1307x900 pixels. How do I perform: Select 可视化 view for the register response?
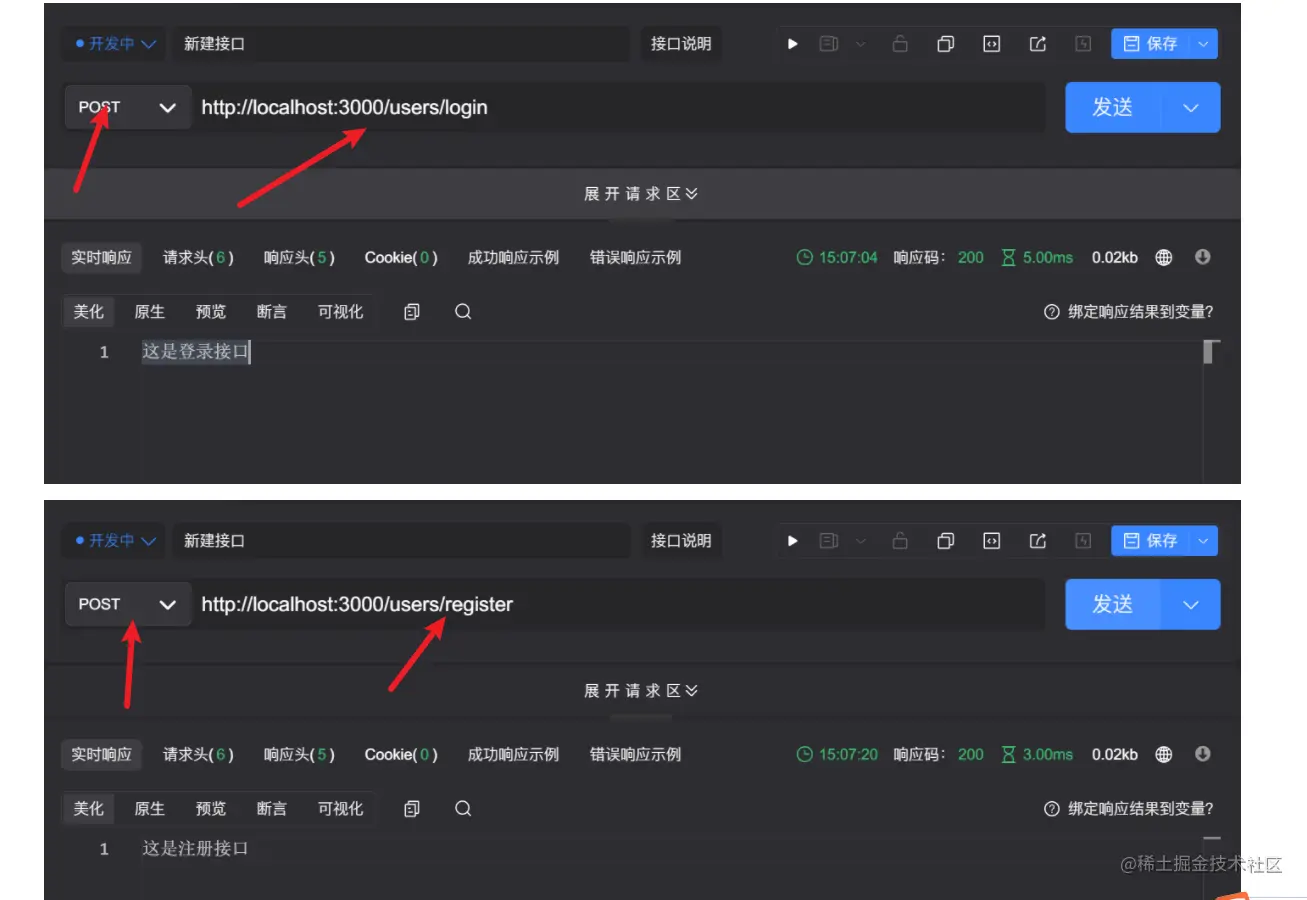click(341, 809)
